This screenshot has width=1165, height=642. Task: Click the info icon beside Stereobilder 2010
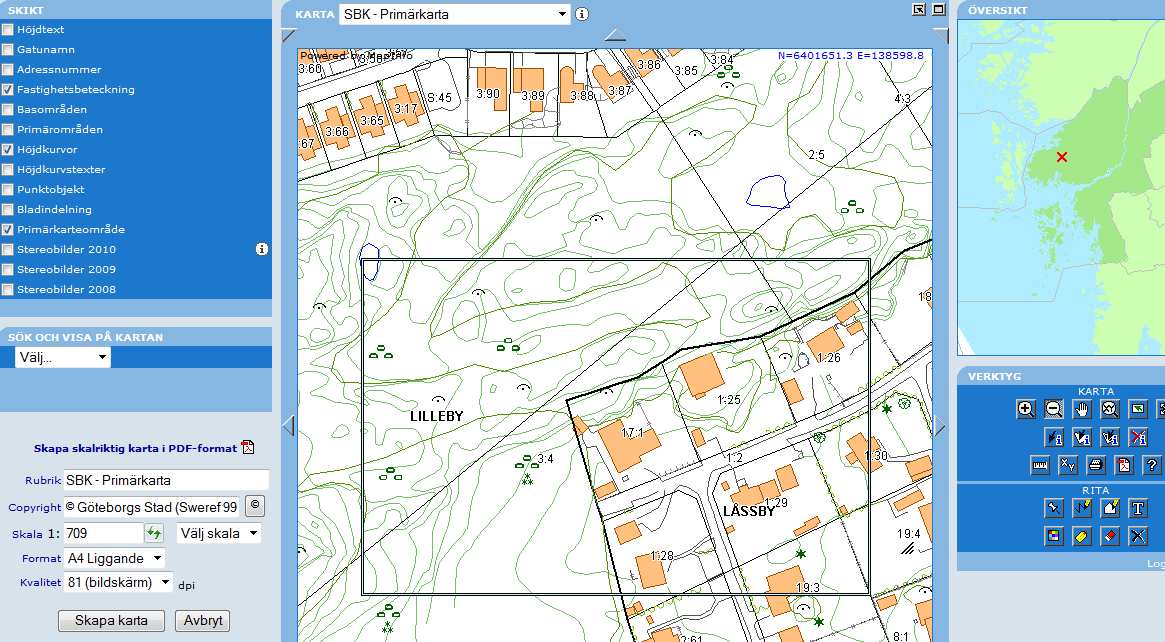tap(262, 249)
